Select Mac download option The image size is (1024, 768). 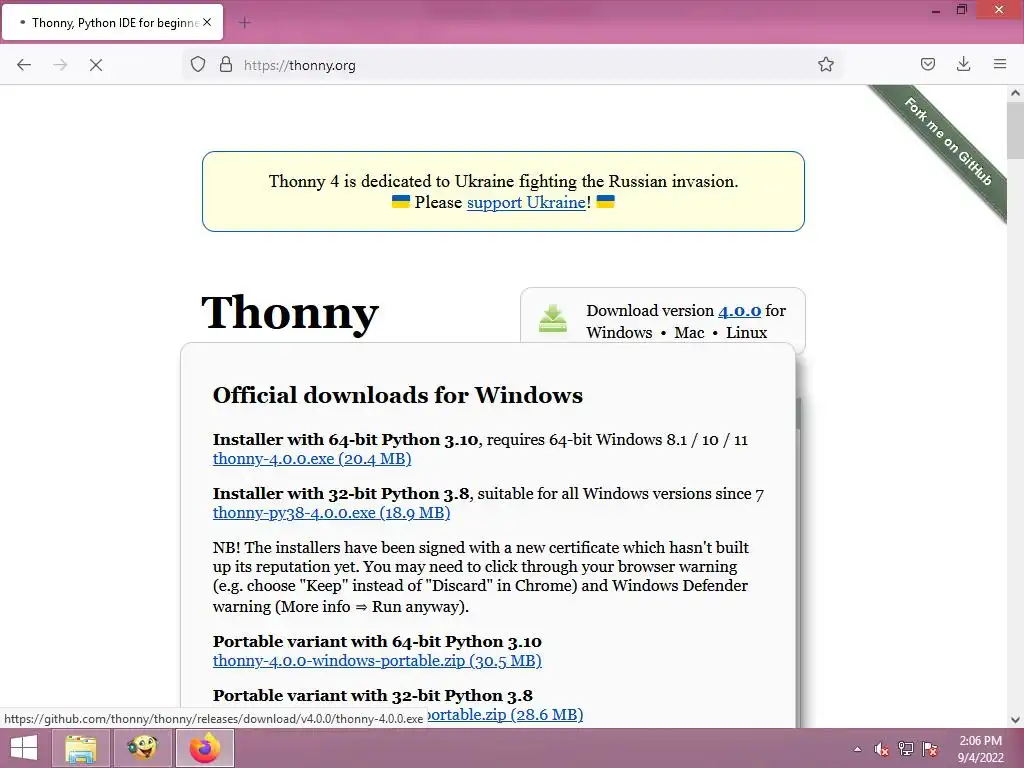click(x=689, y=332)
